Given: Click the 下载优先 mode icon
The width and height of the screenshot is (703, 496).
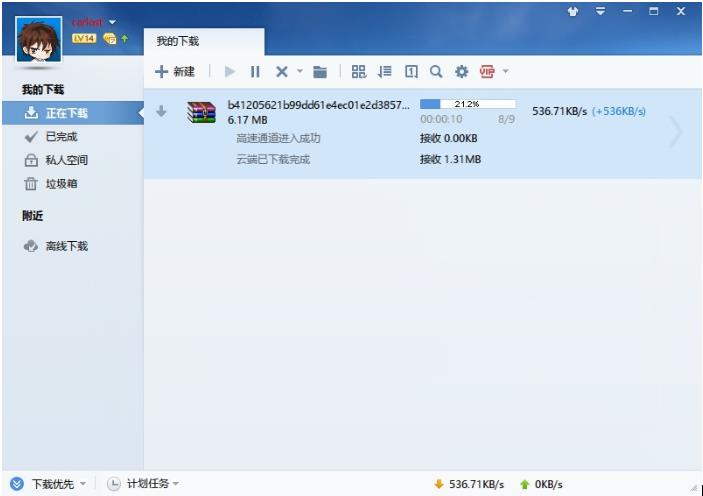Looking at the screenshot, I should pos(17,484).
